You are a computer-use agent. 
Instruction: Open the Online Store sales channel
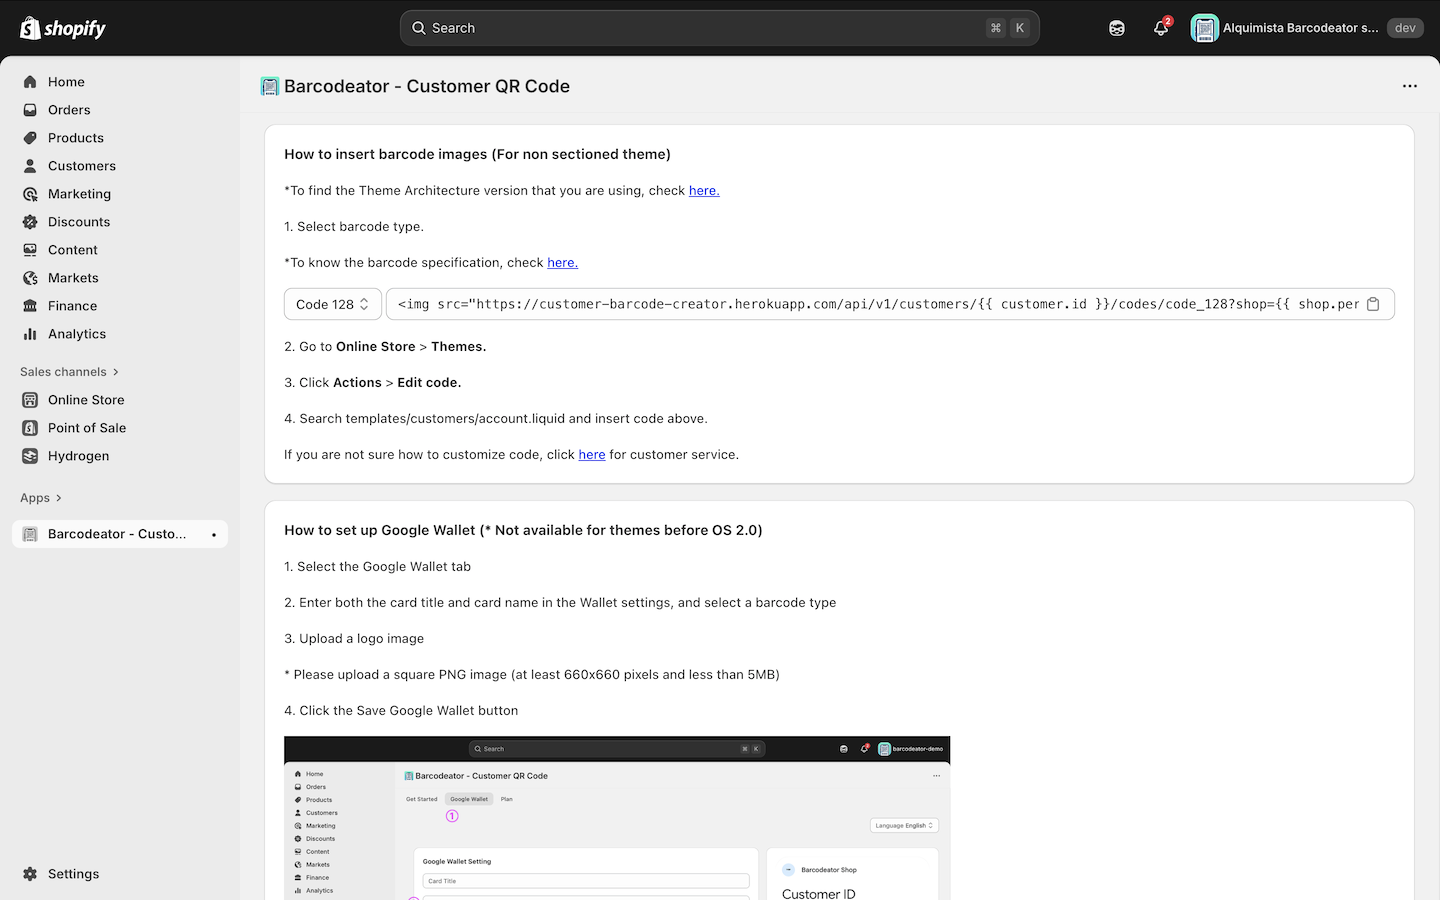(x=86, y=400)
